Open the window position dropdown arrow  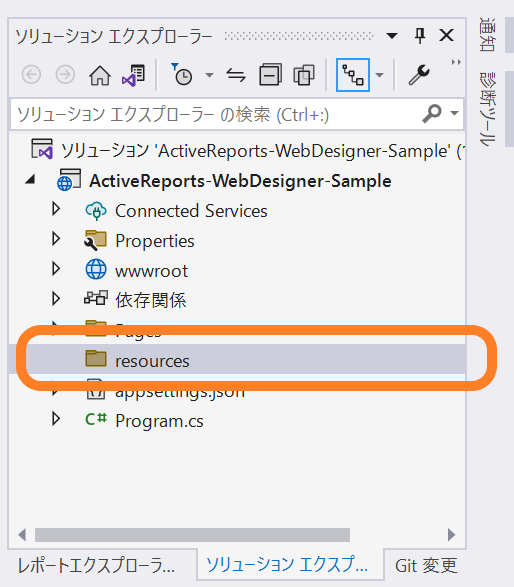392,36
